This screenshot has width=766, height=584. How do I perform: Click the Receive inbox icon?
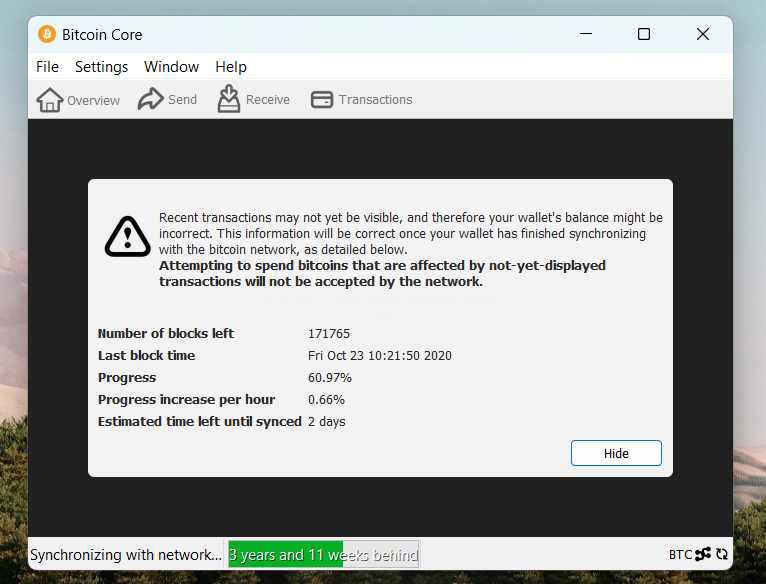point(229,99)
